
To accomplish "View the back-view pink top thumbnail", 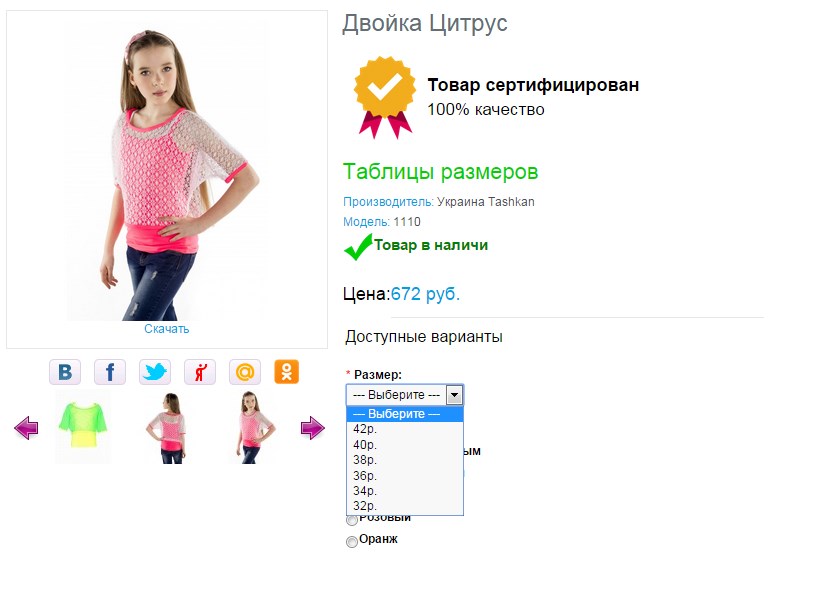I will [x=167, y=428].
